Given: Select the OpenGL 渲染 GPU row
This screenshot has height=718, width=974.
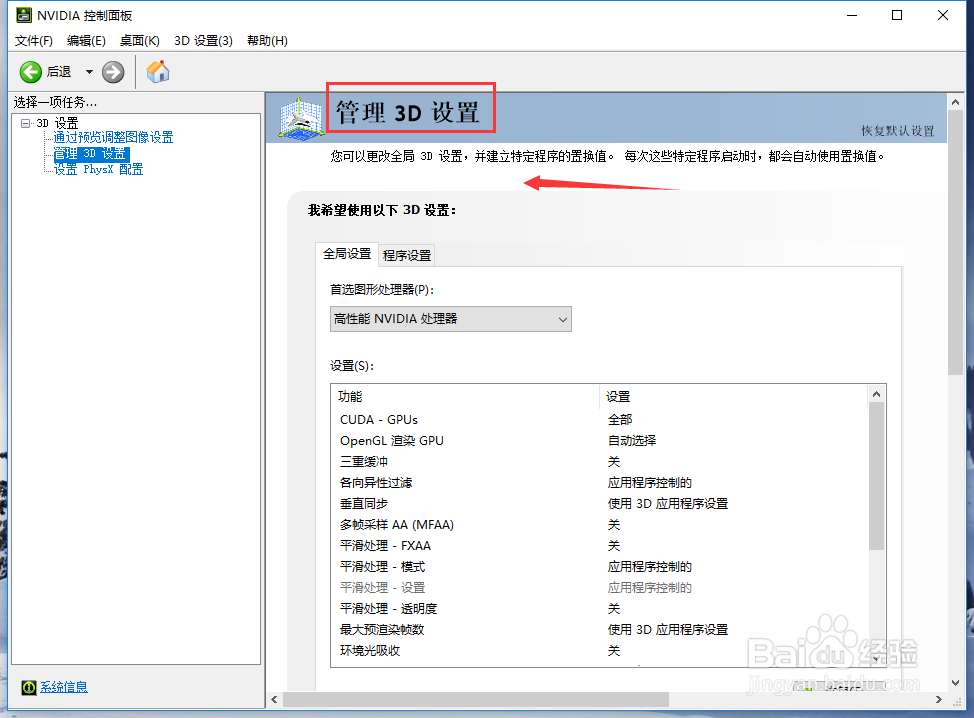Looking at the screenshot, I should tap(599, 441).
